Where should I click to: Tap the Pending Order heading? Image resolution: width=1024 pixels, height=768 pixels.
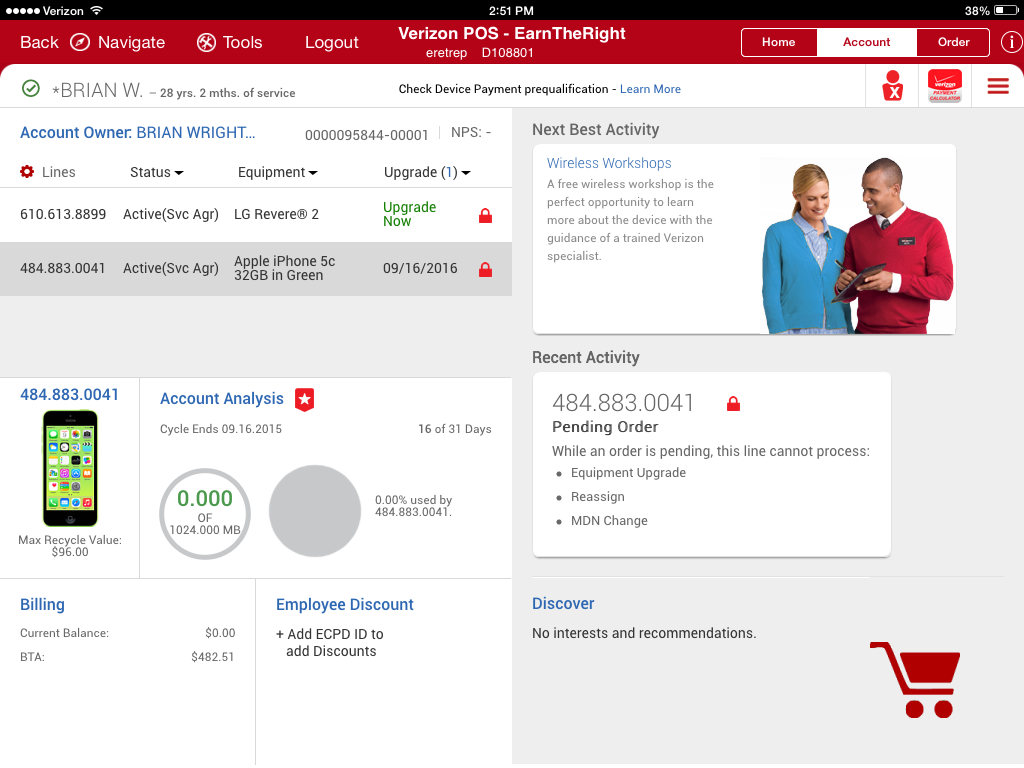point(605,427)
